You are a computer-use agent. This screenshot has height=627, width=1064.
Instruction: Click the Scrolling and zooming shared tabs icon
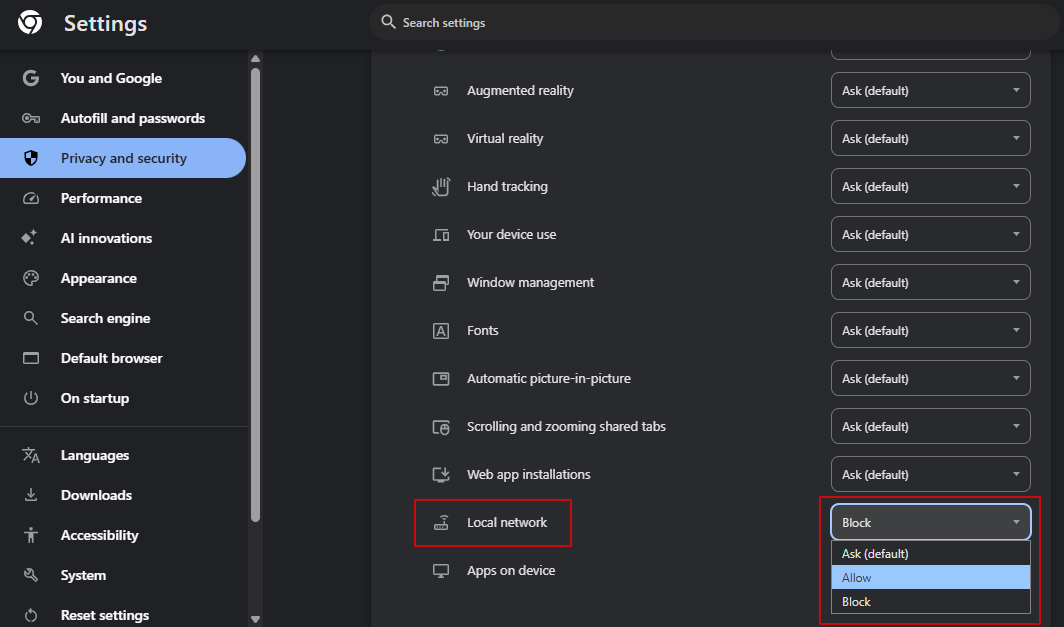(x=441, y=427)
